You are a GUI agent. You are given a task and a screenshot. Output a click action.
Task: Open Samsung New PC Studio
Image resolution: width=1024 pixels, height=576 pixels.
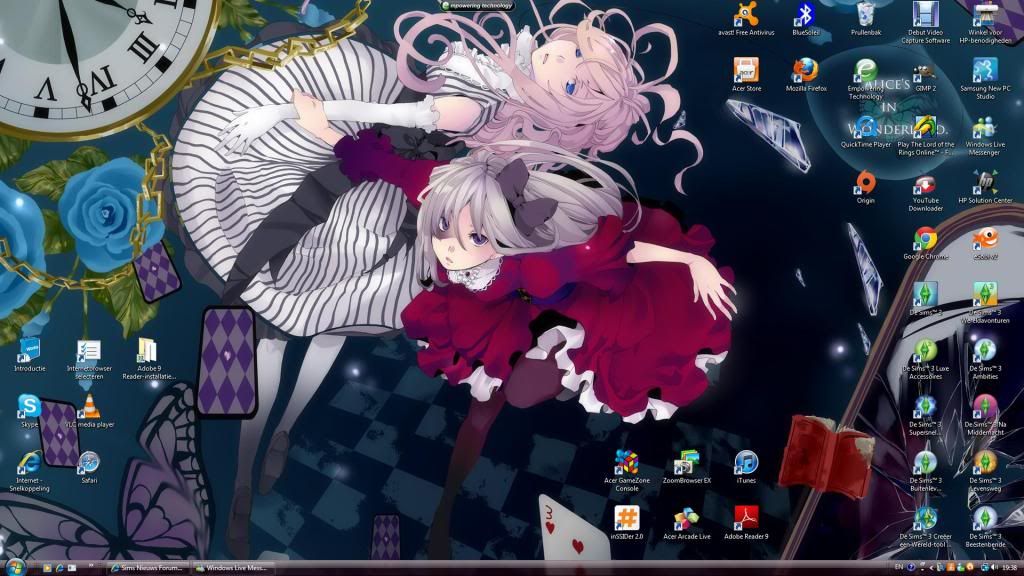point(985,79)
